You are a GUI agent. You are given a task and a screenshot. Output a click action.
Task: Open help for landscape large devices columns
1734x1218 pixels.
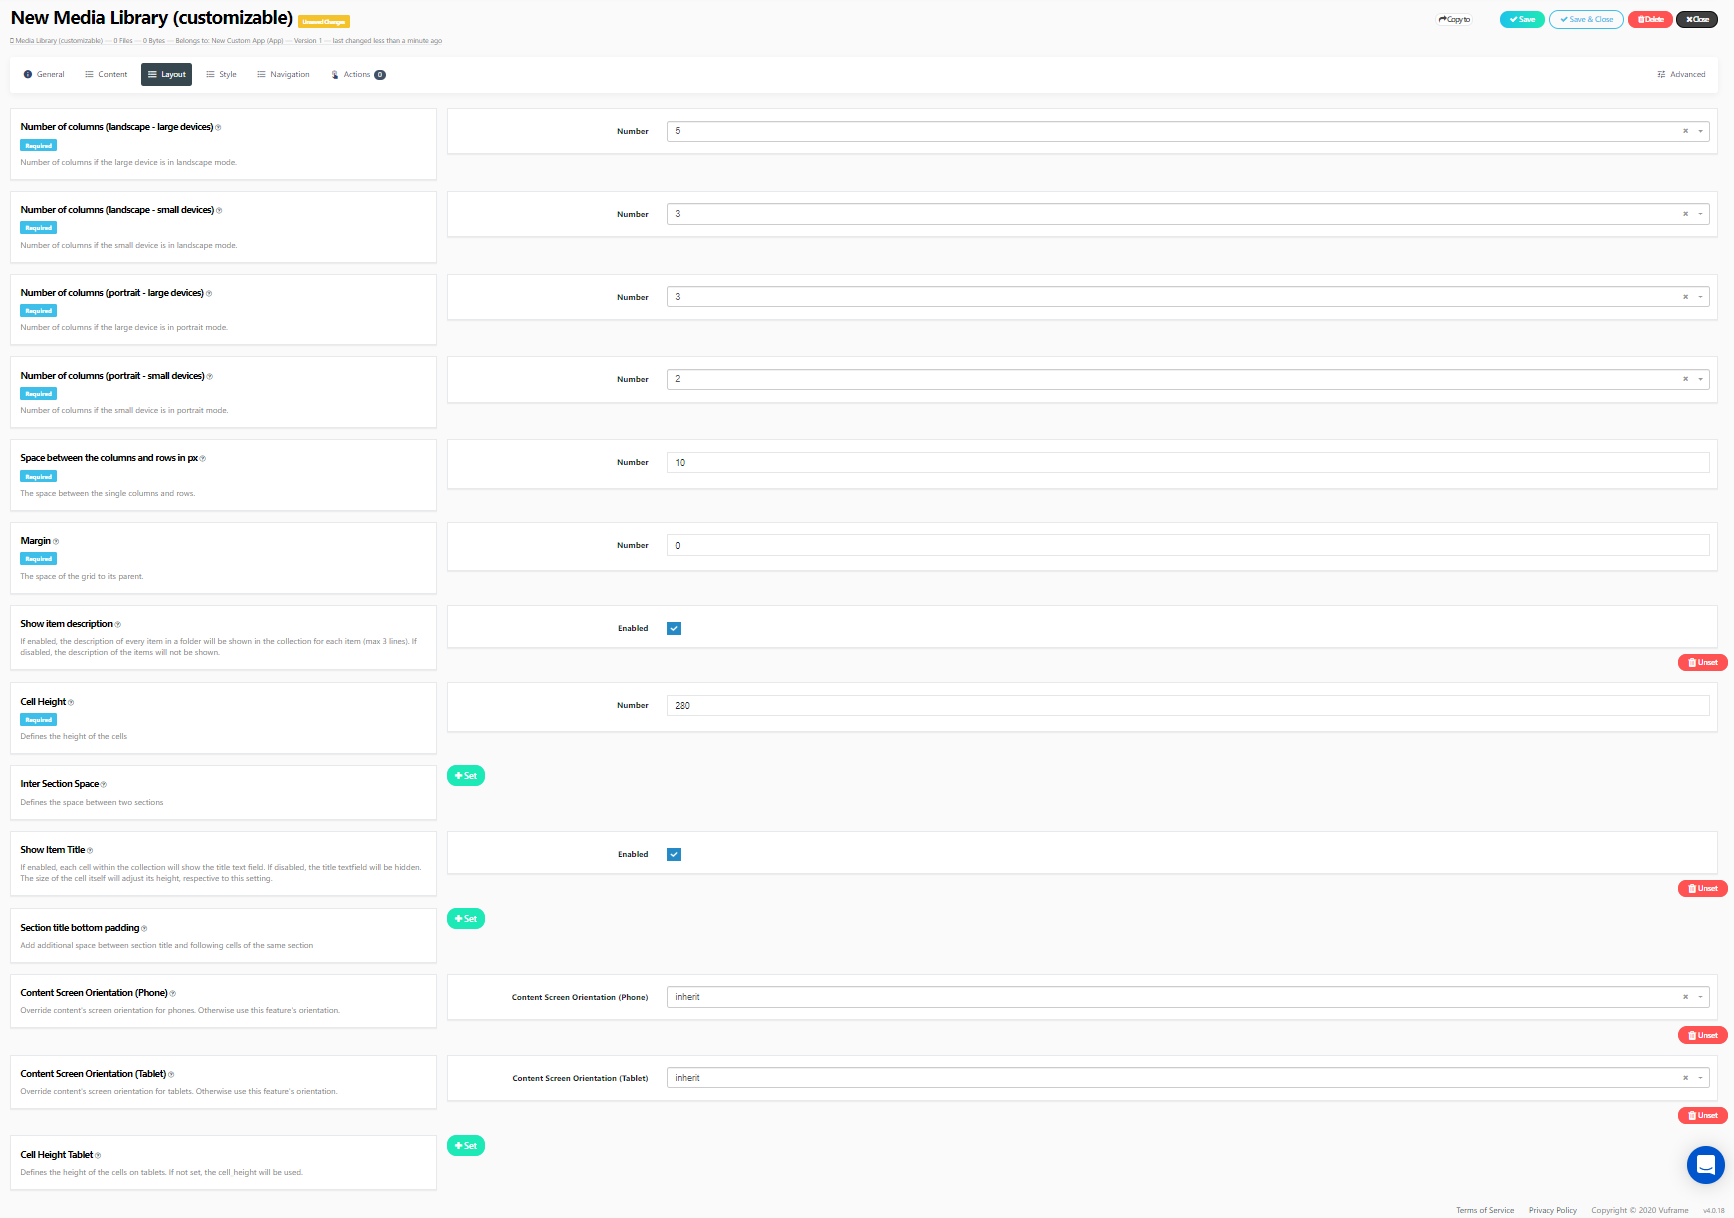[x=218, y=128]
